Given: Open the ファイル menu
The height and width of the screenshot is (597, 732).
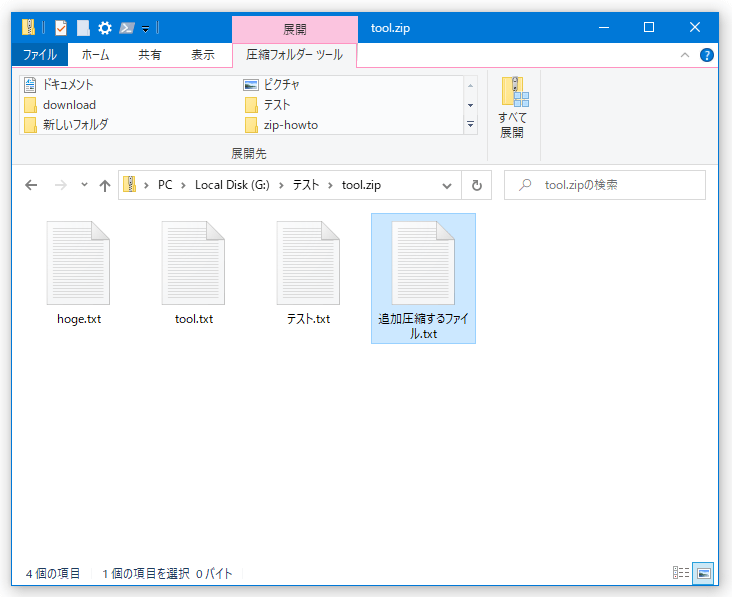Looking at the screenshot, I should [40, 55].
